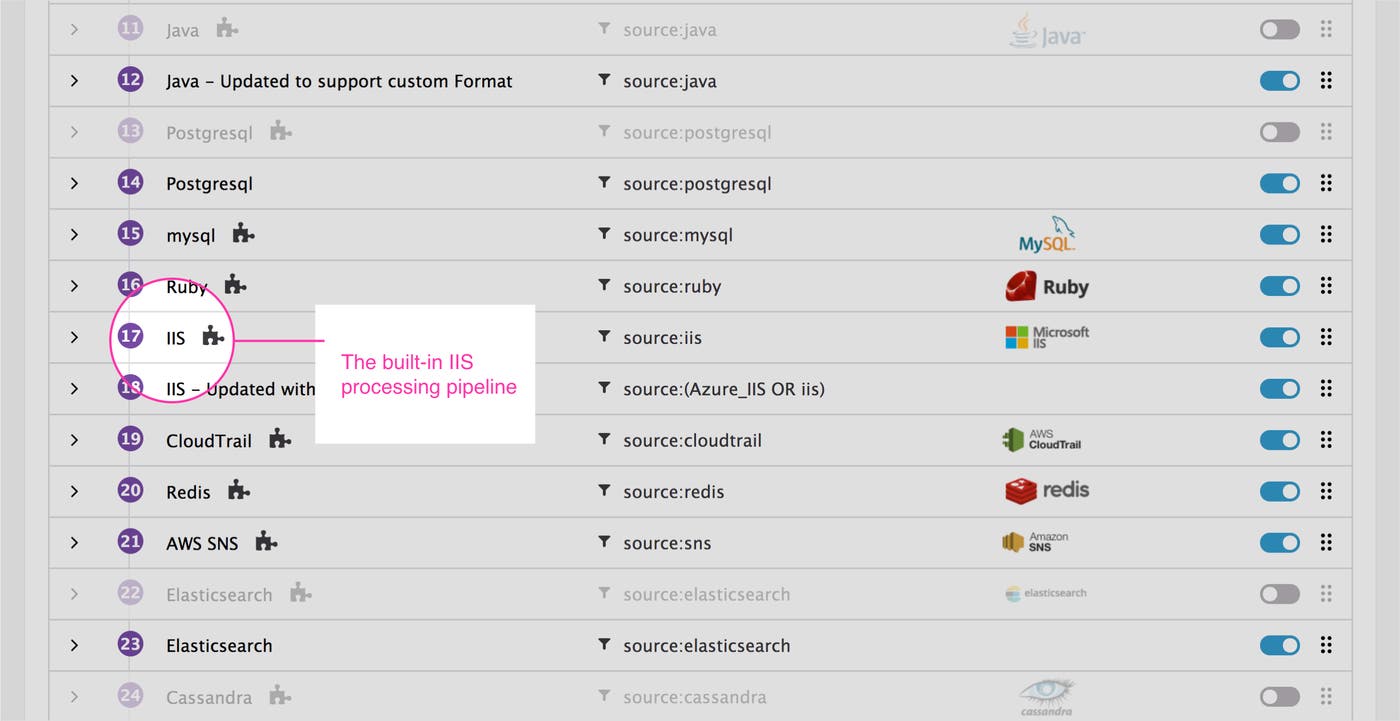The image size is (1400, 721).
Task: Enable the disabled Elasticsearch pipeline toggle
Action: (1279, 594)
